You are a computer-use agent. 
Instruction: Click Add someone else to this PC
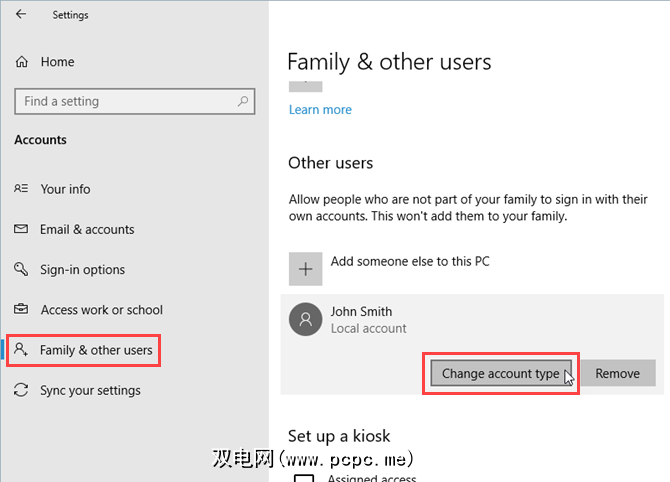410,262
